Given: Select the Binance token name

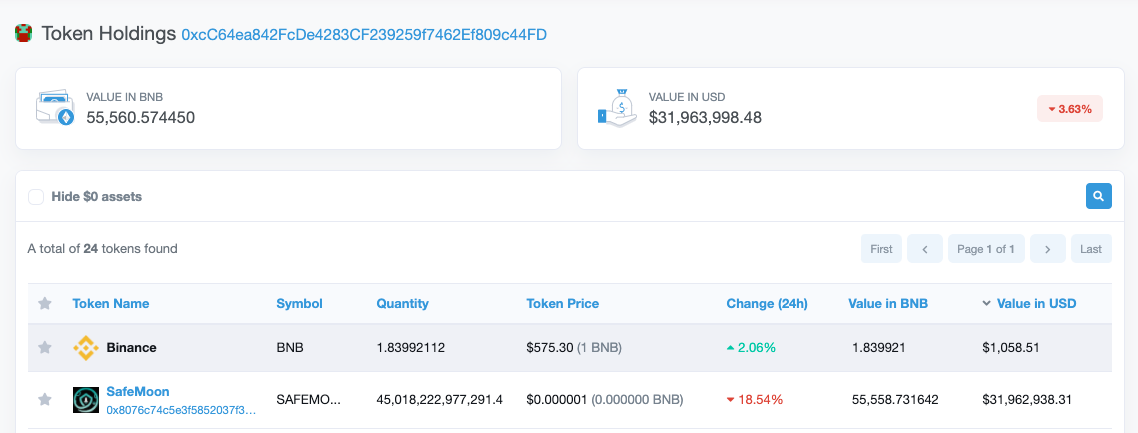Looking at the screenshot, I should [x=131, y=347].
